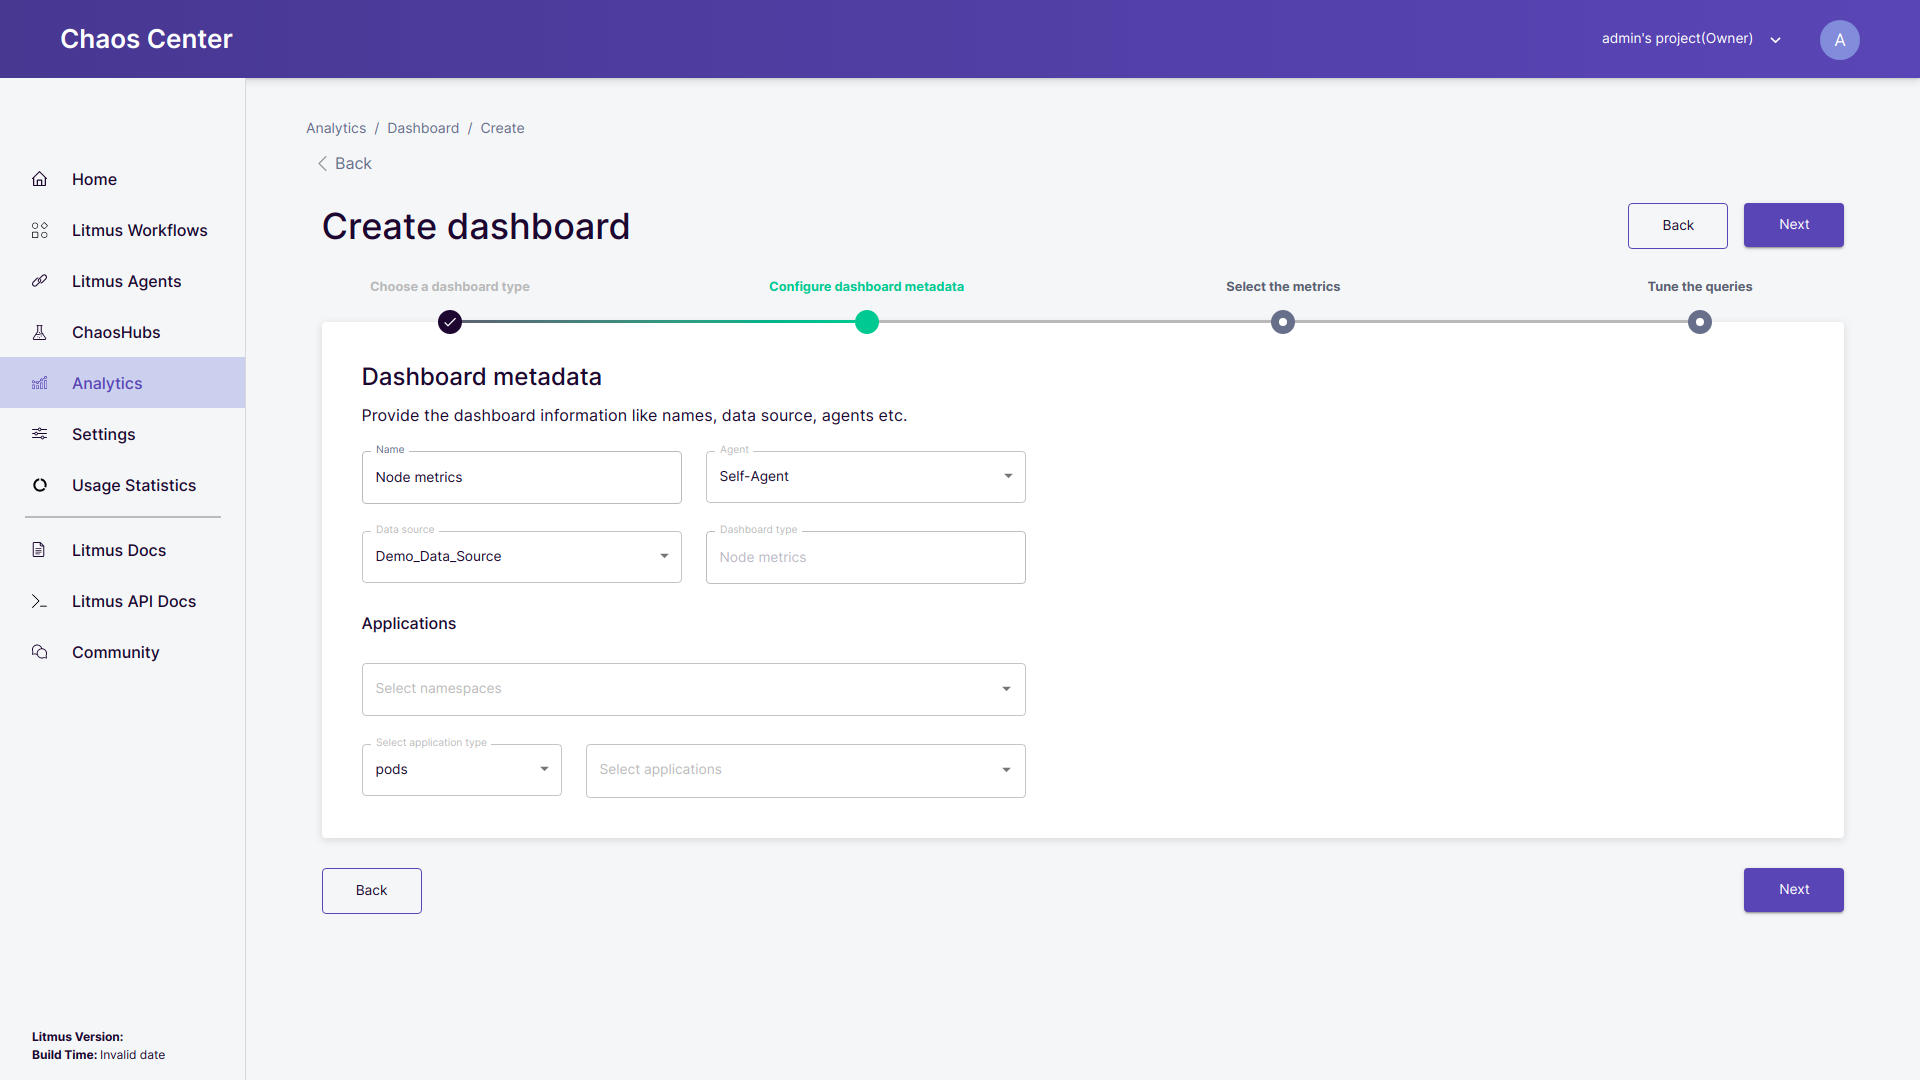This screenshot has width=1920, height=1080.
Task: Click the top Next button
Action: [1793, 225]
